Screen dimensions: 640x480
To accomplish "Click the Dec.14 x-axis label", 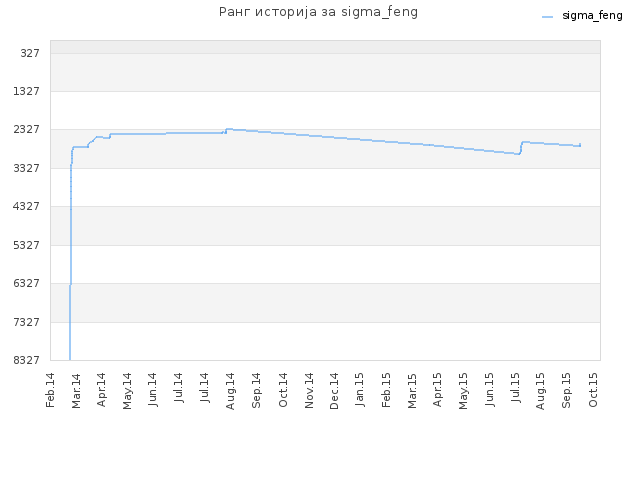I will pos(334,391).
